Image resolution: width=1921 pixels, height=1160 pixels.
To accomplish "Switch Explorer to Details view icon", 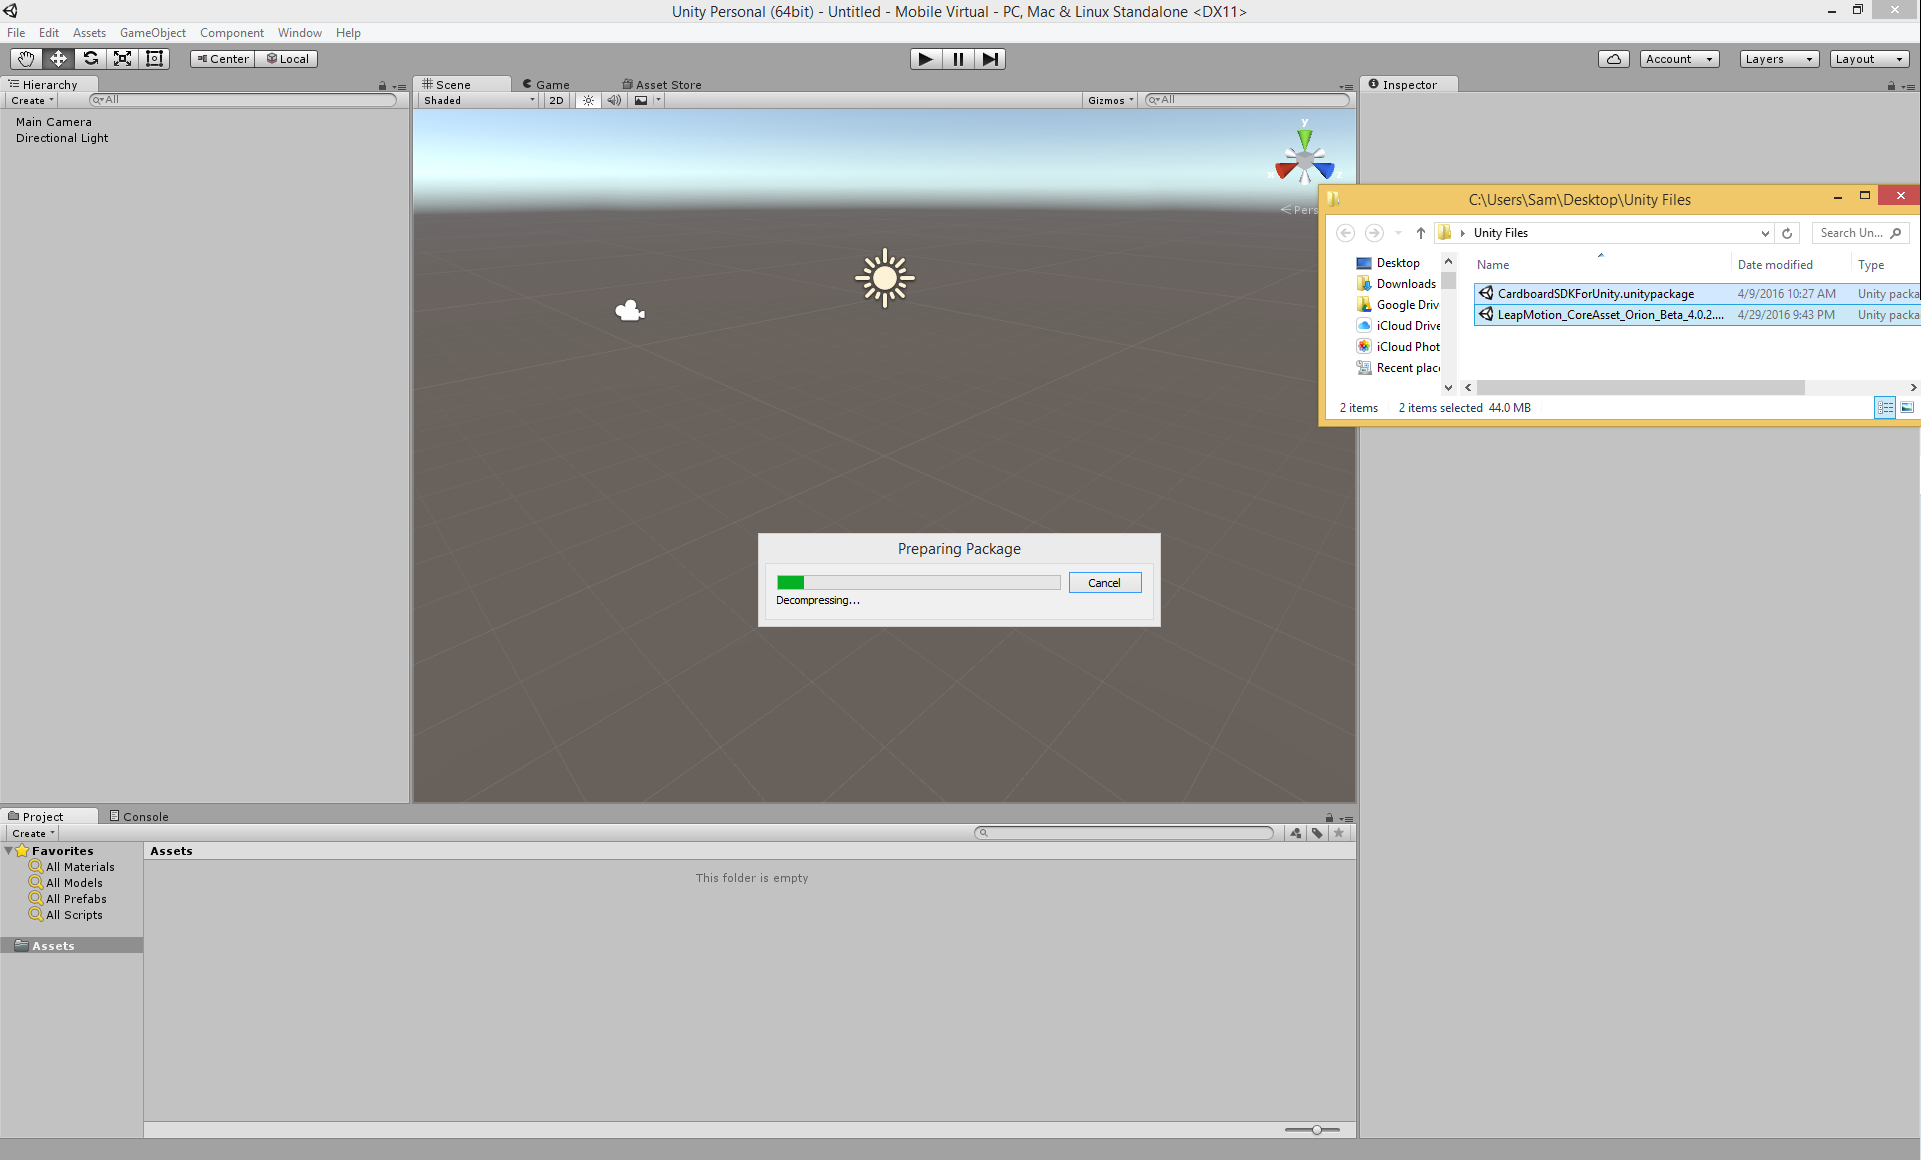I will coord(1885,408).
